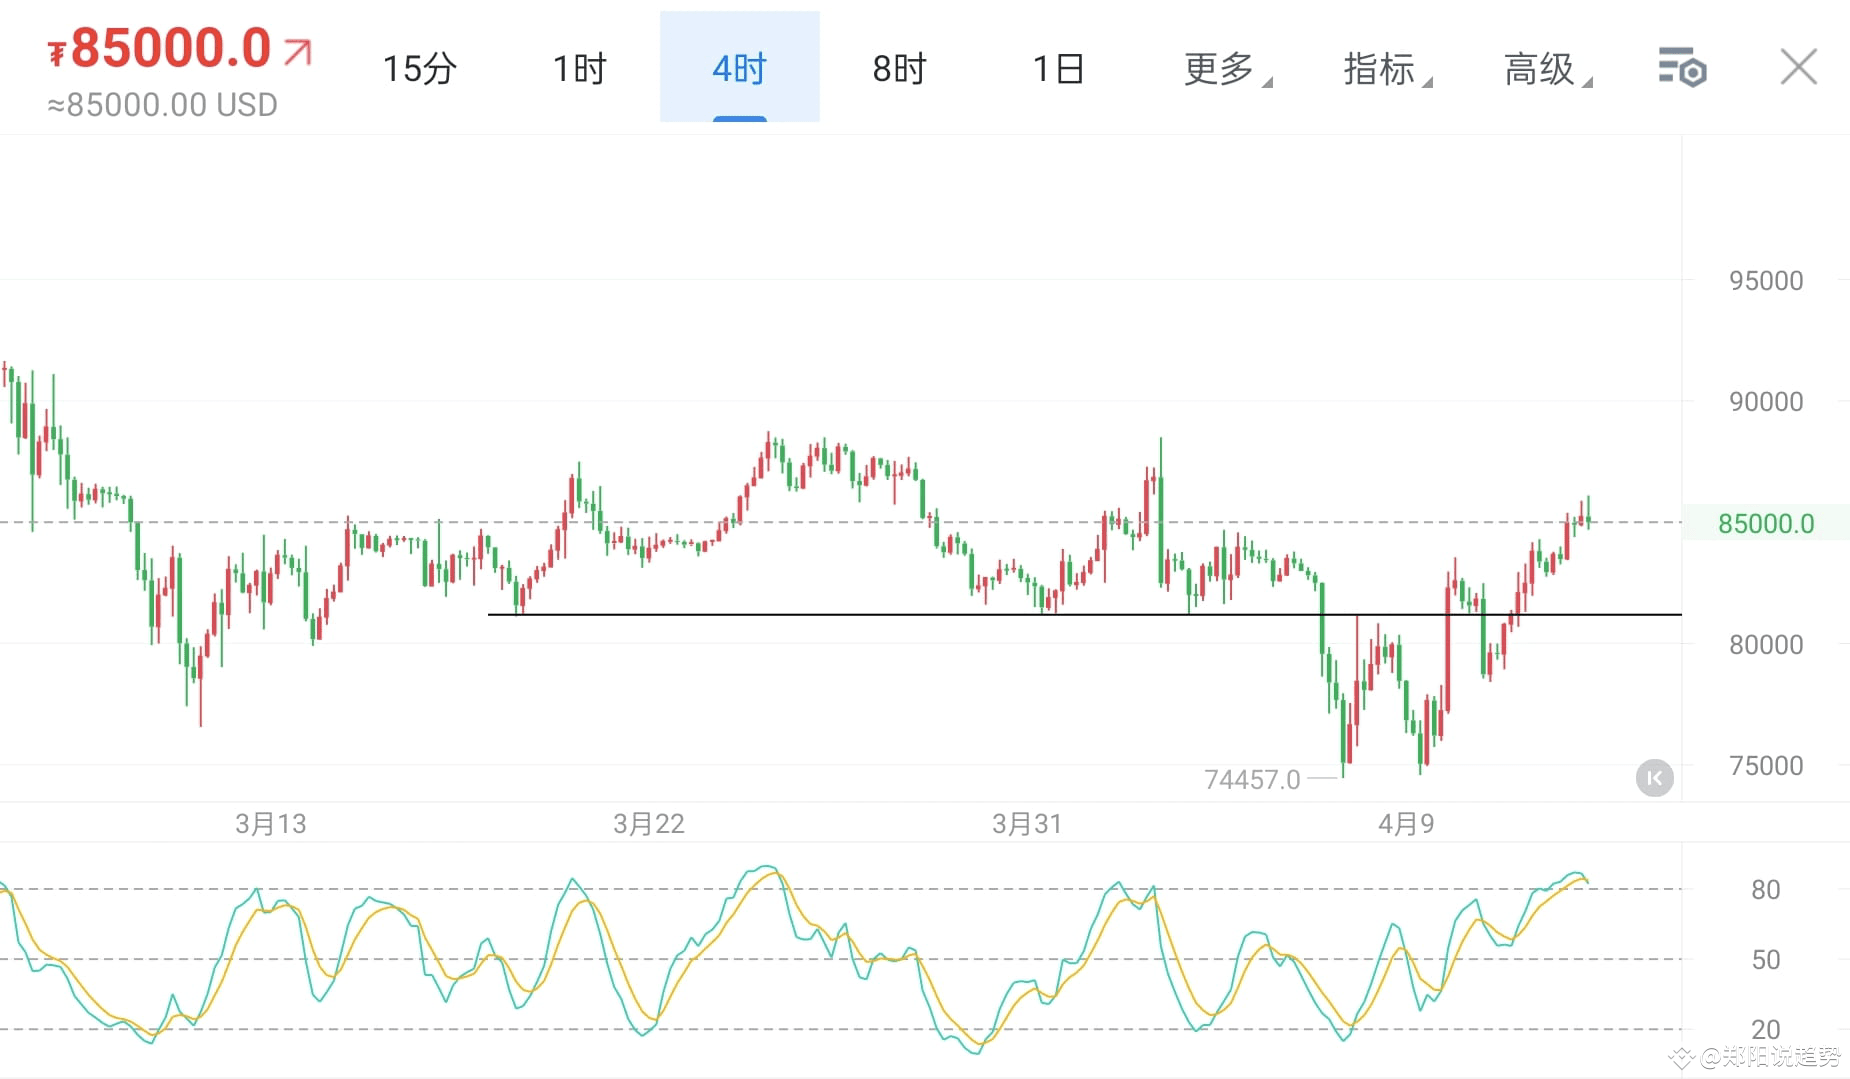Select the 1时 tab

point(579,68)
